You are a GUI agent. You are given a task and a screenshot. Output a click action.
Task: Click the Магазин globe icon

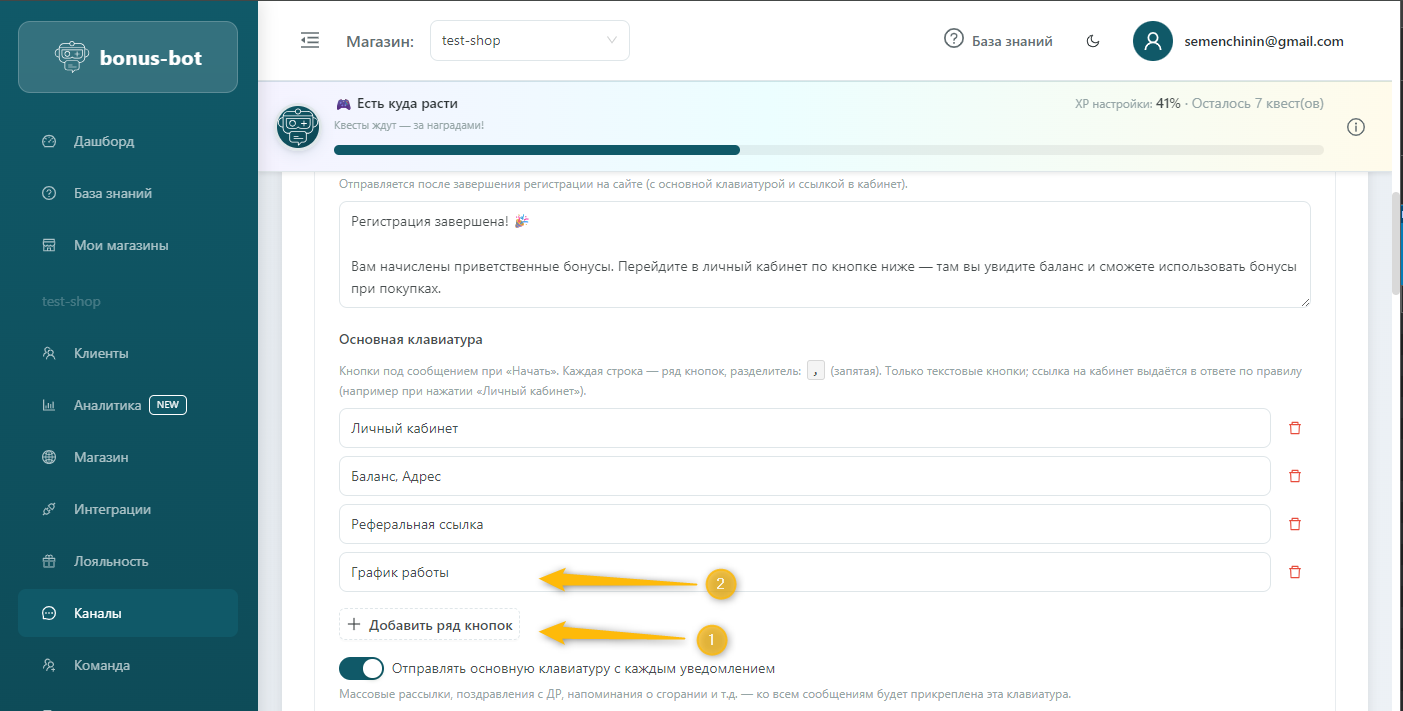(49, 457)
